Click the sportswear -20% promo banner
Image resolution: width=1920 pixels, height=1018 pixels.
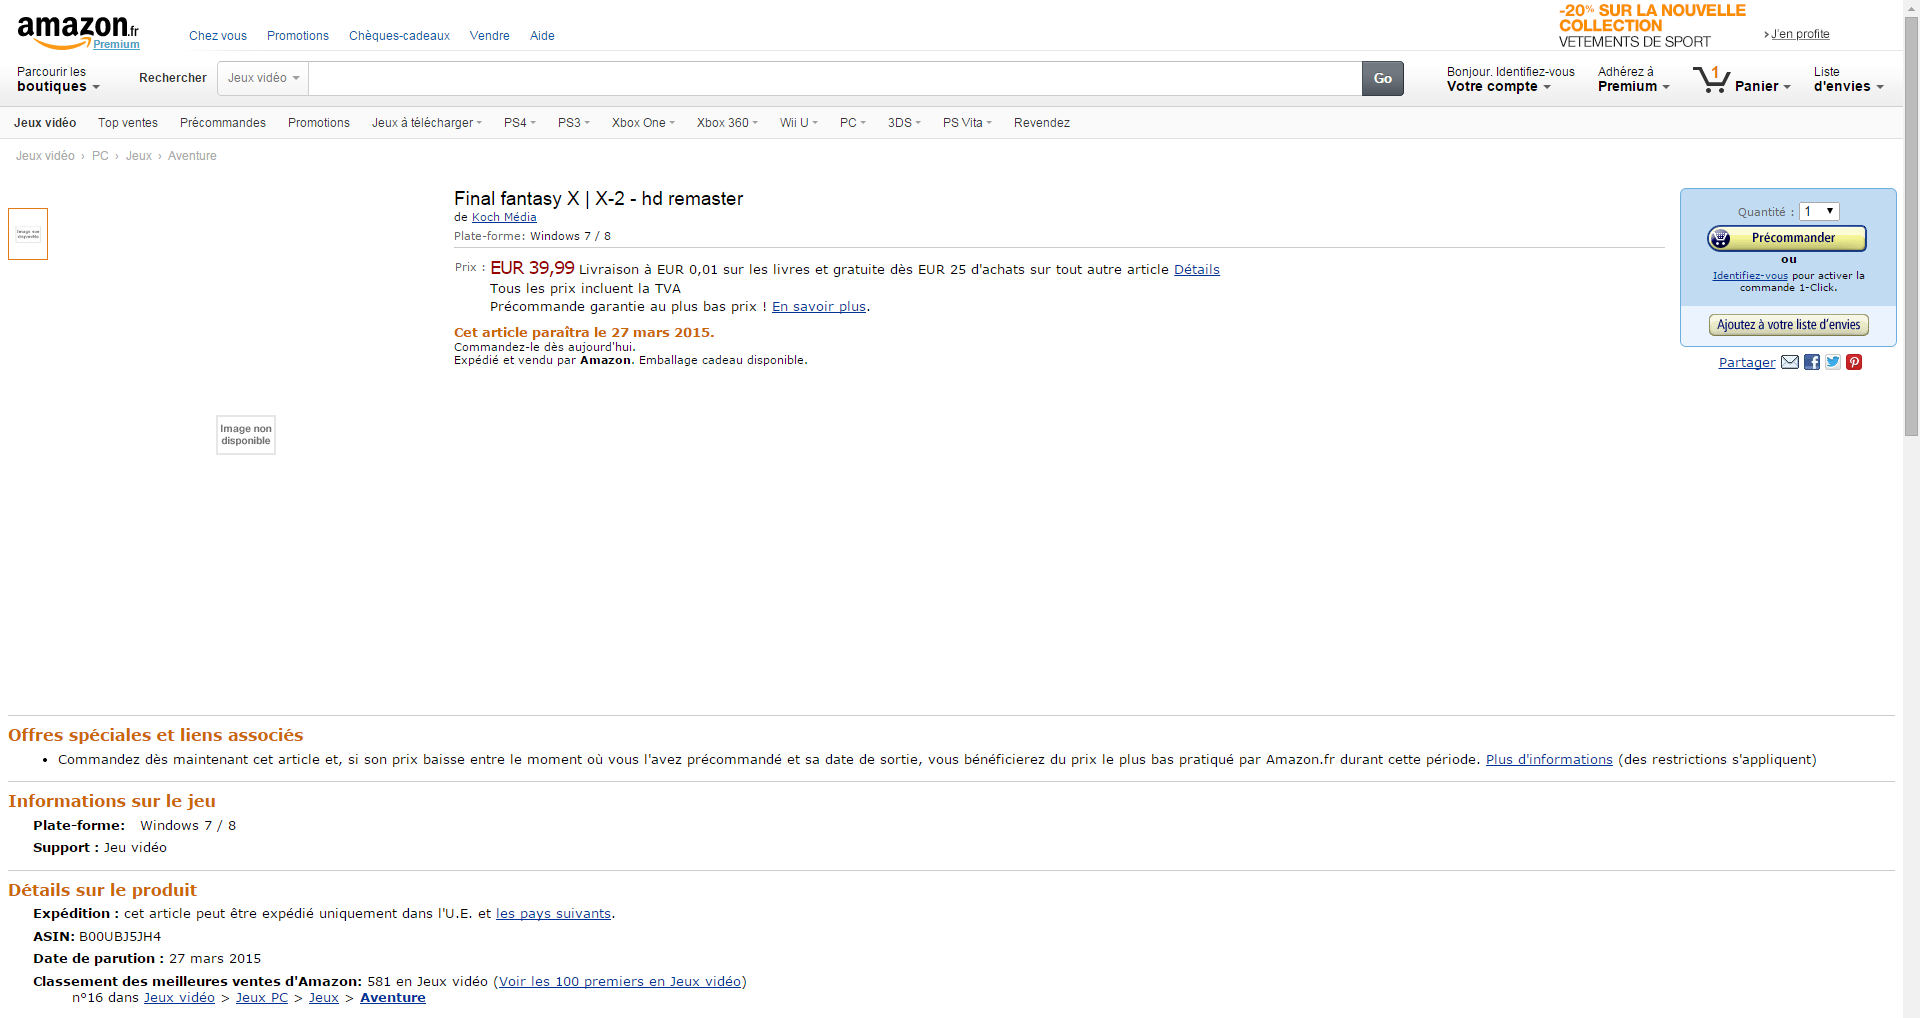(1652, 26)
